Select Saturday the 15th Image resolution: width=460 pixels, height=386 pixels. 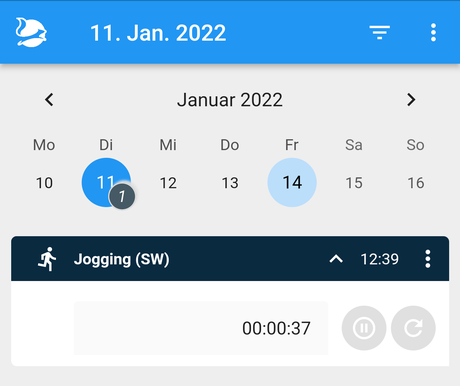[354, 183]
